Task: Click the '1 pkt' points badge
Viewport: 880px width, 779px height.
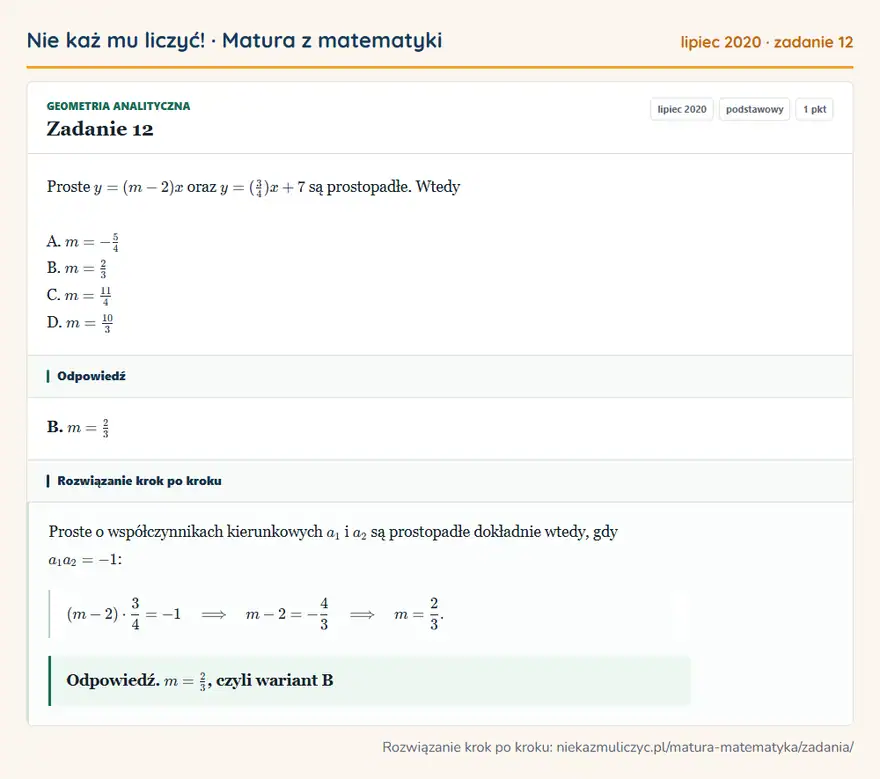Action: (814, 109)
